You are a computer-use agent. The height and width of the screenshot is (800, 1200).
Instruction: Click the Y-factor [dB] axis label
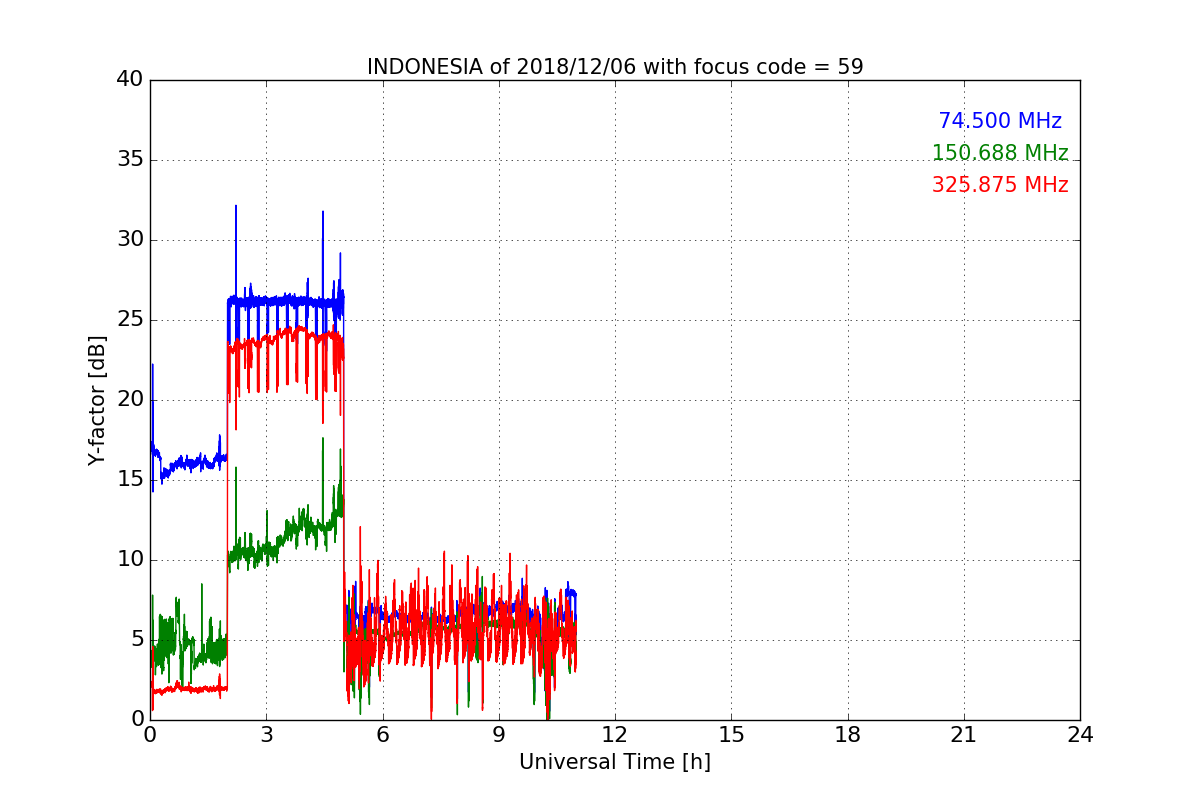pyautogui.click(x=97, y=400)
